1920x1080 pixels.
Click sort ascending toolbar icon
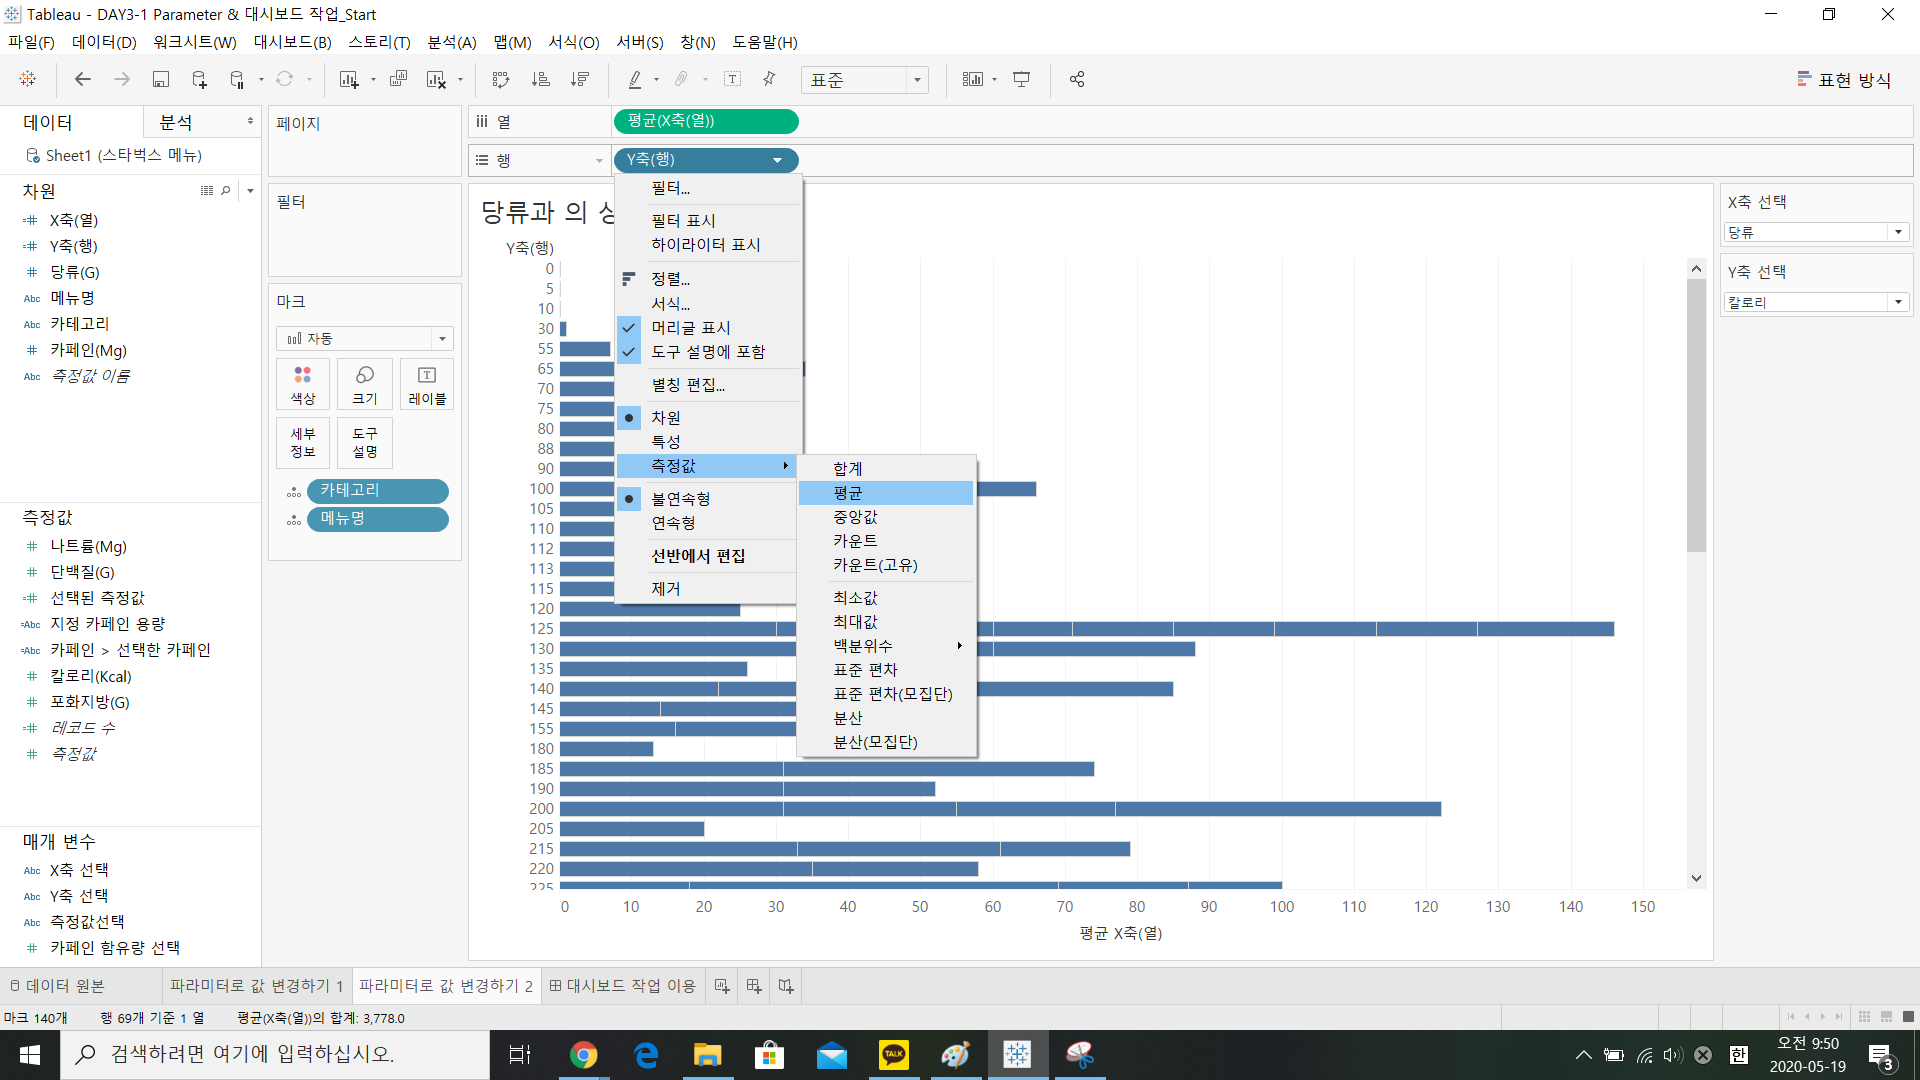(540, 79)
